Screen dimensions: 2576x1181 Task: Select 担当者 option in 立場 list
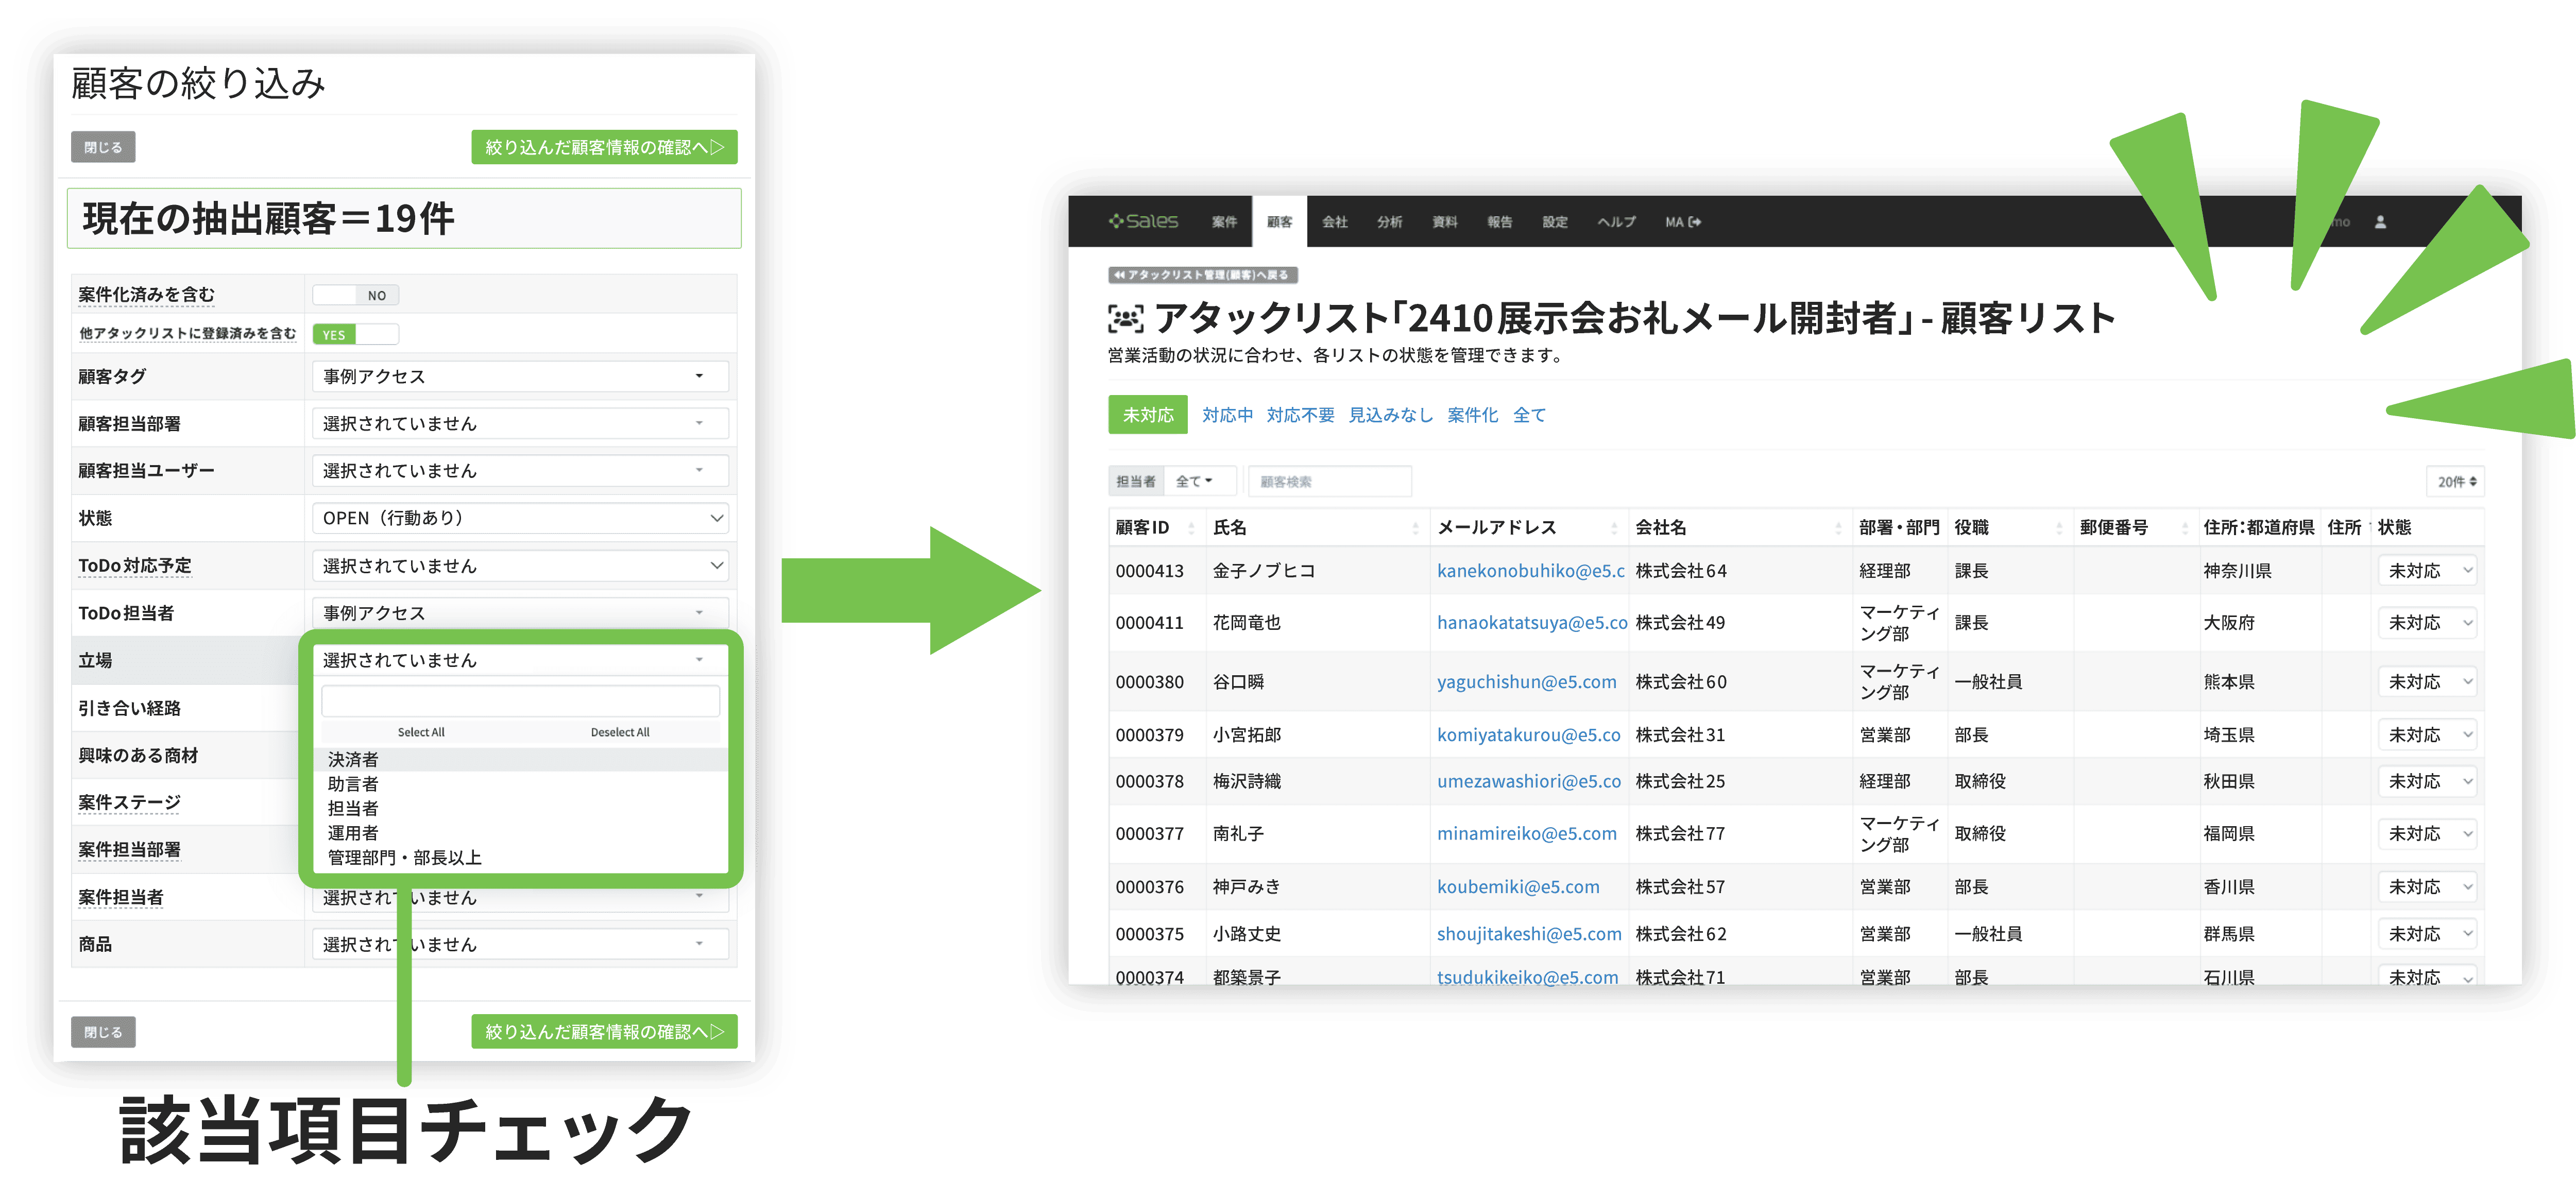coord(521,808)
